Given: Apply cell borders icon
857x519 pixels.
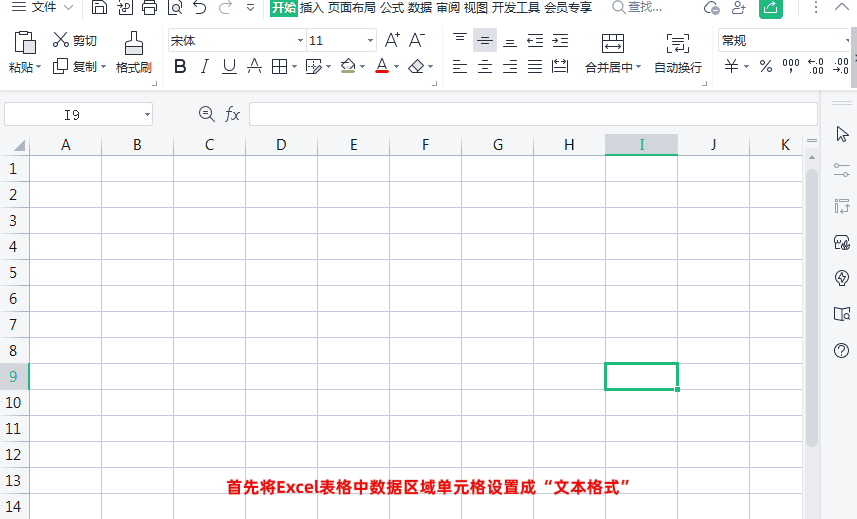Looking at the screenshot, I should tap(279, 67).
